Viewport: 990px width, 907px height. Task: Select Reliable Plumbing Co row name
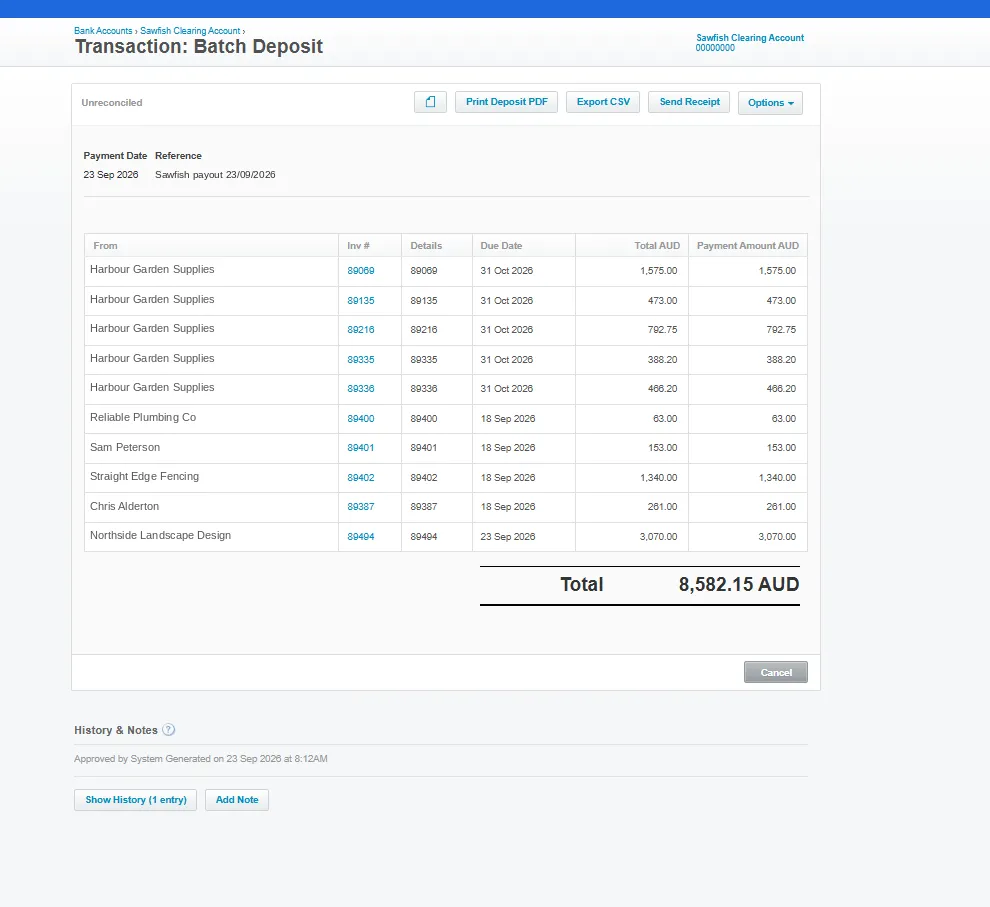tap(143, 417)
